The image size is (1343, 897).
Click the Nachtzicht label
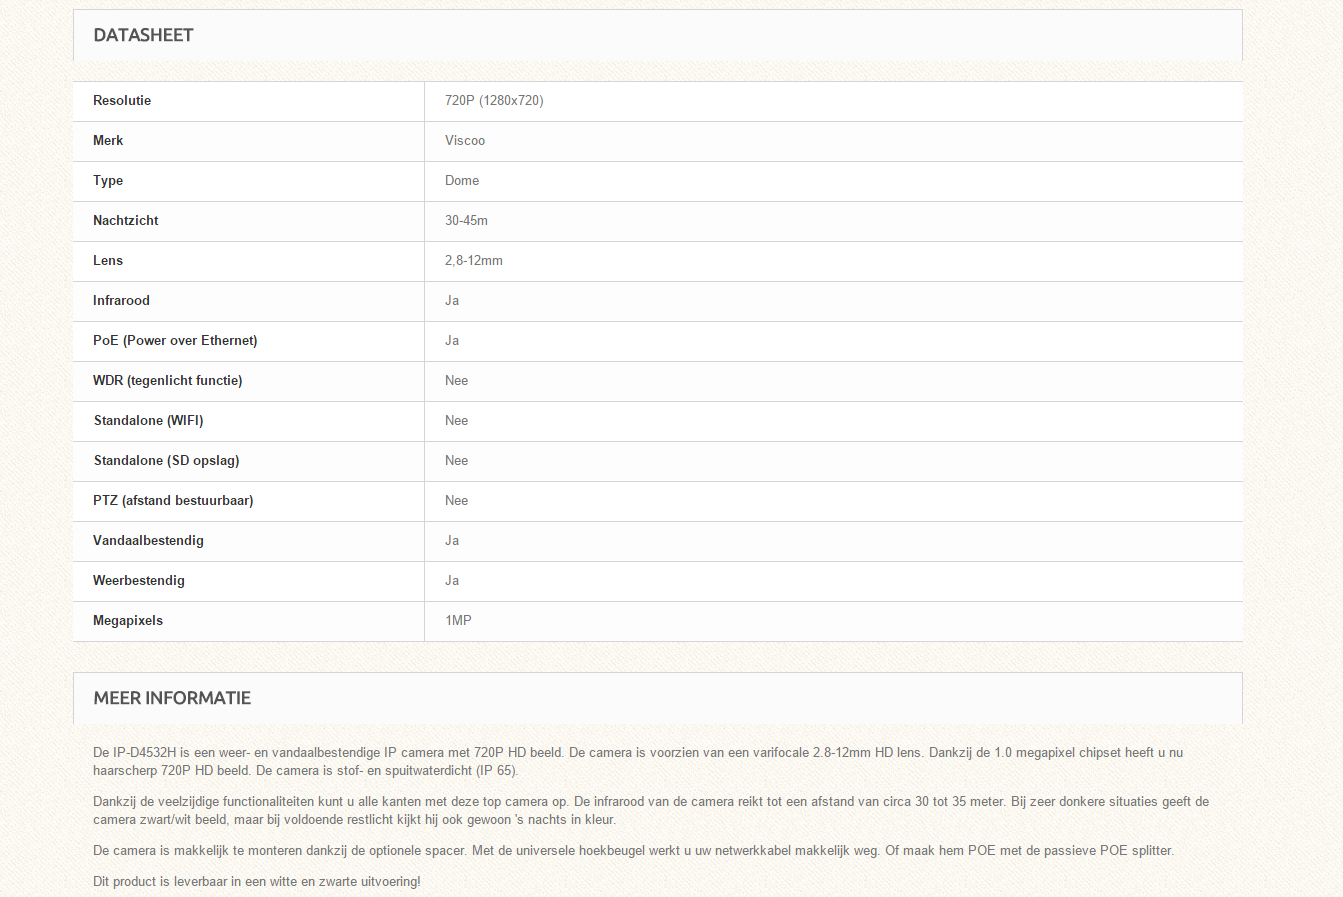pyautogui.click(x=126, y=220)
